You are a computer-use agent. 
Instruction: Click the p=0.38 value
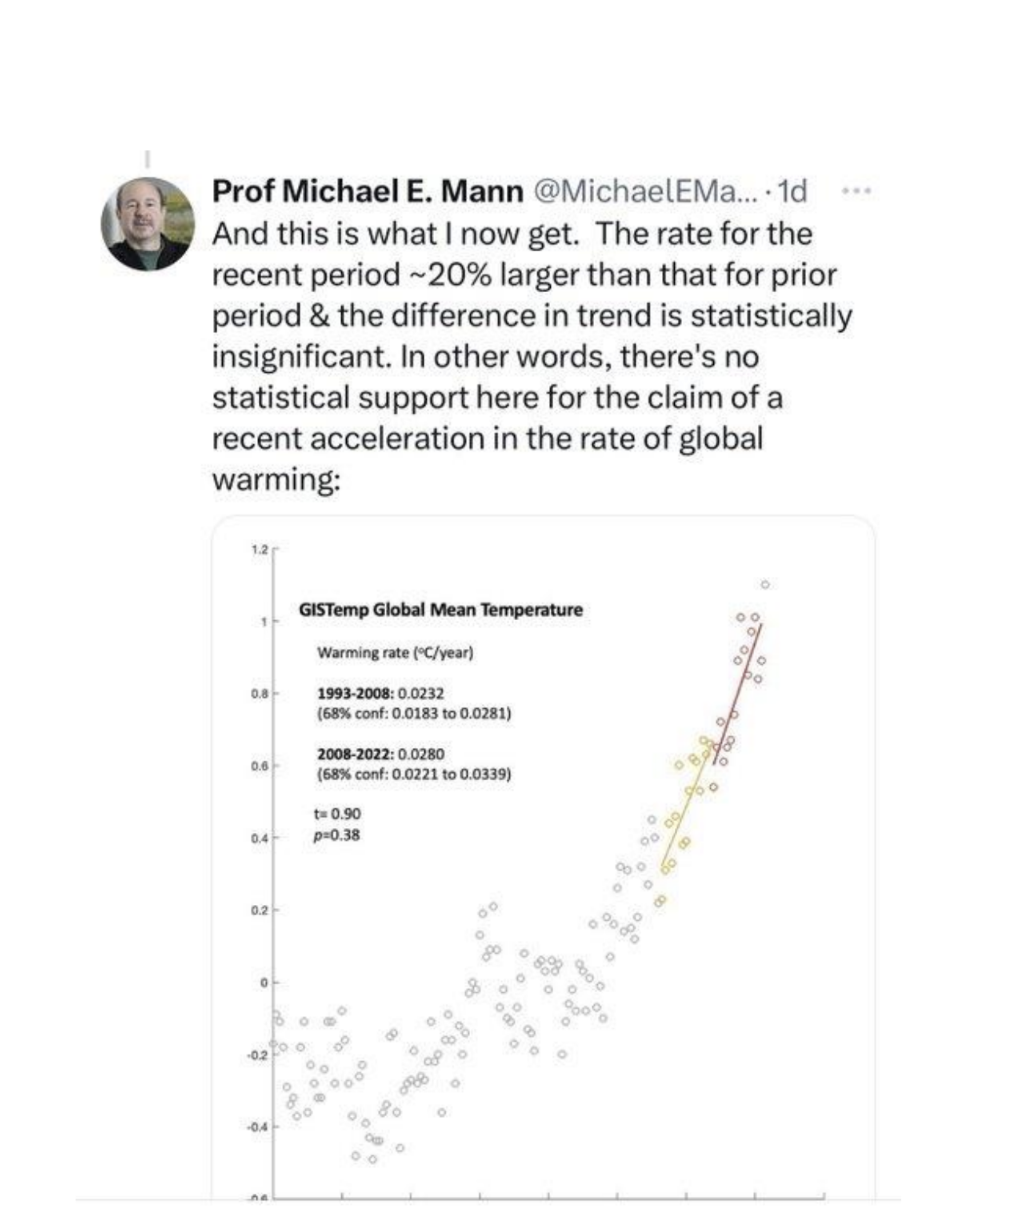[x=336, y=835]
